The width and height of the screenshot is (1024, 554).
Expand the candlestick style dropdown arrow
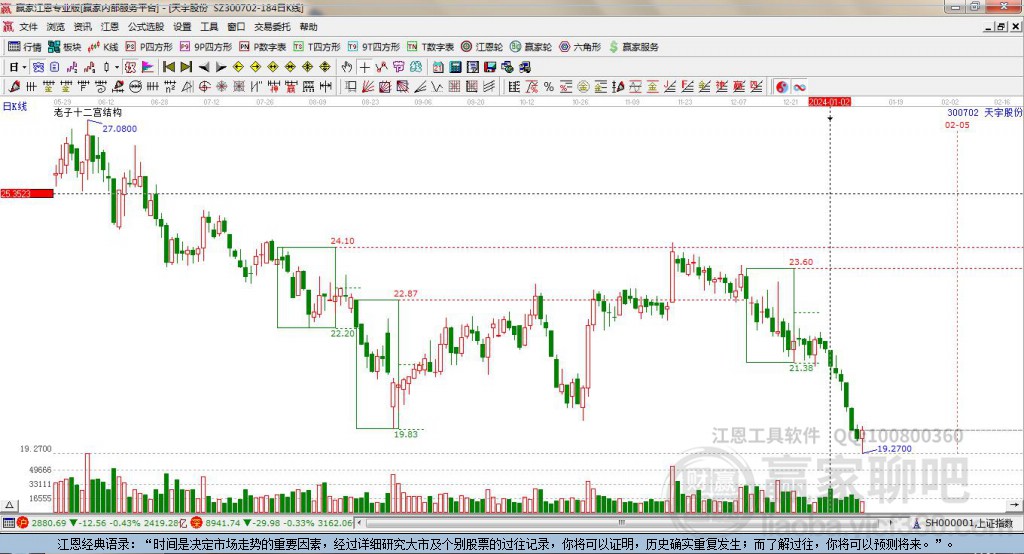[x=117, y=67]
